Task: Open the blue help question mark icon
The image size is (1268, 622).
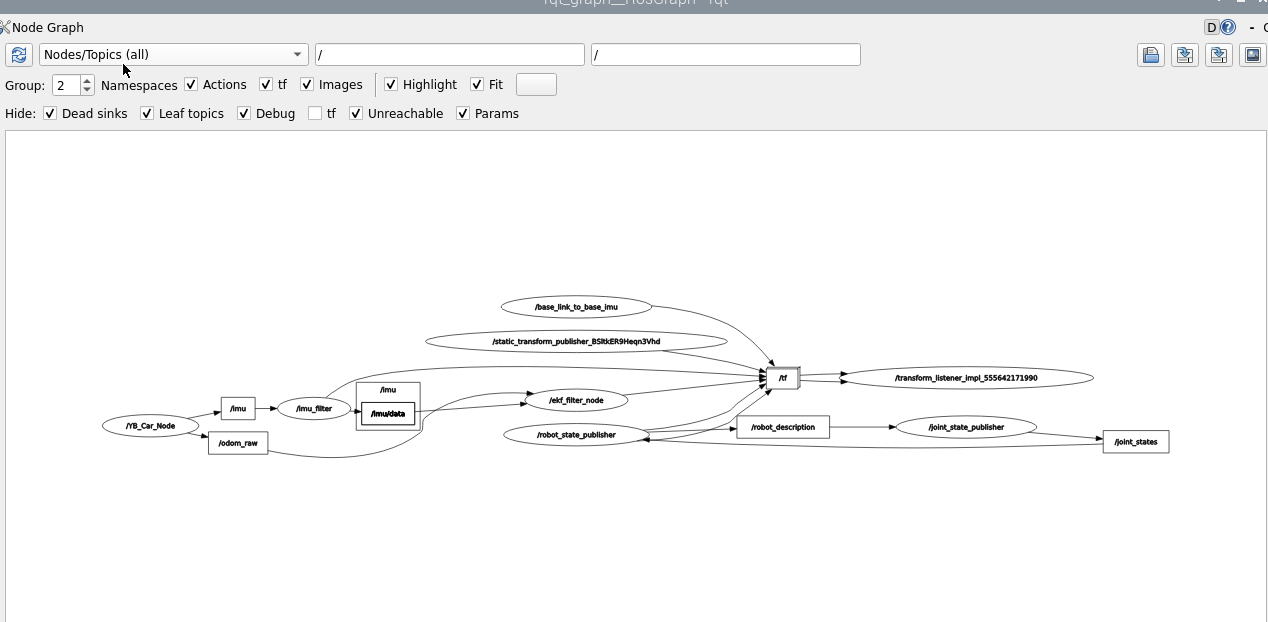Action: tap(1228, 28)
